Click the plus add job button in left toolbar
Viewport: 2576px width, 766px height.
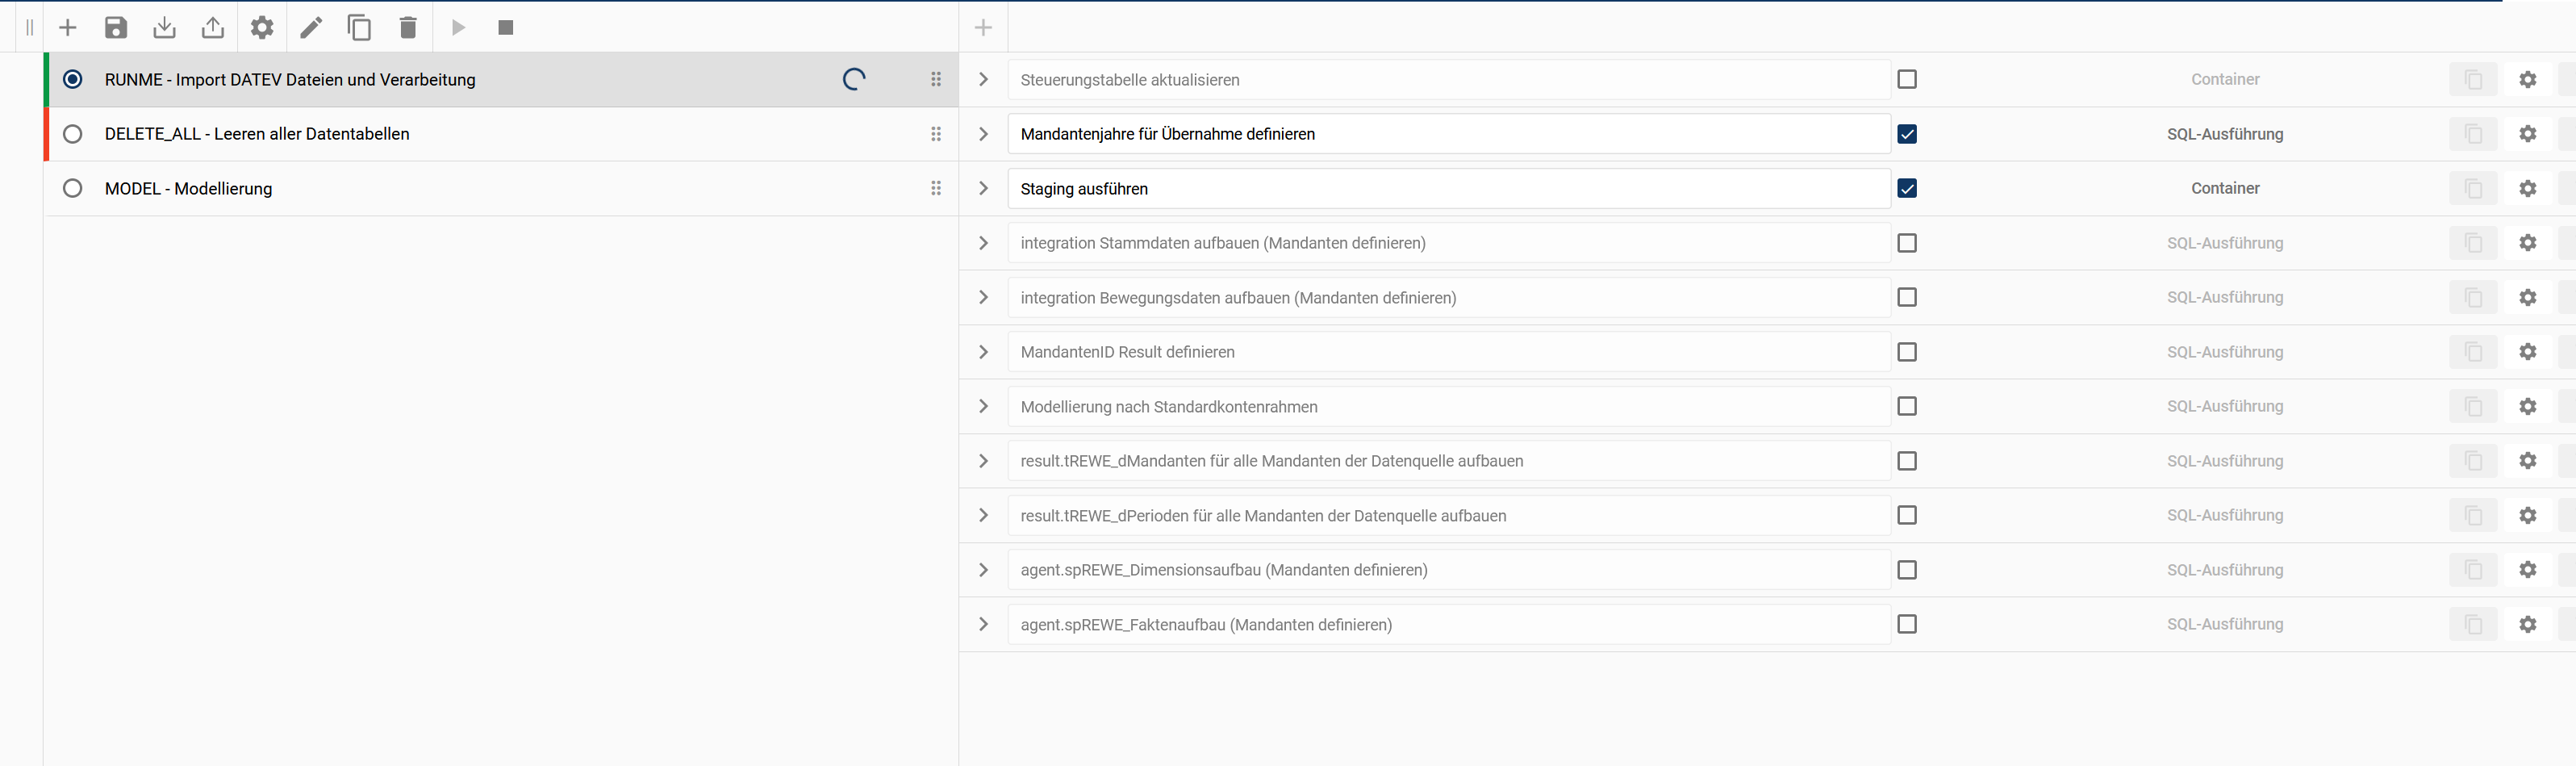click(68, 28)
